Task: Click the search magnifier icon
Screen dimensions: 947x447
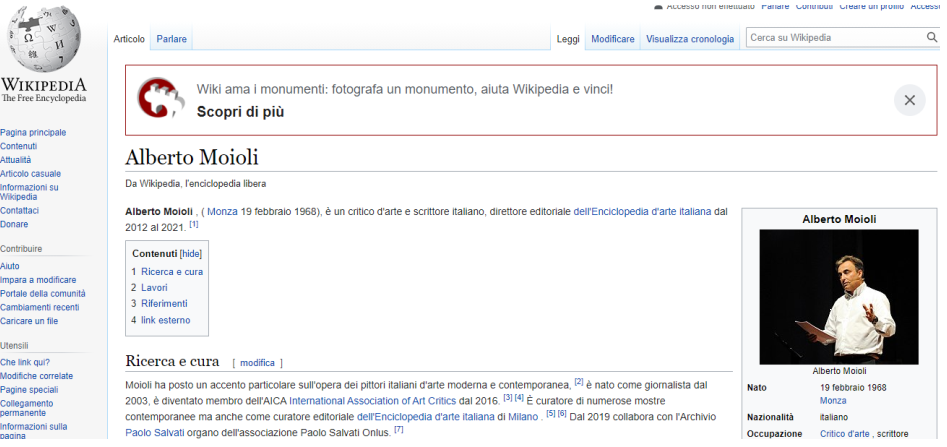Action: 932,37
